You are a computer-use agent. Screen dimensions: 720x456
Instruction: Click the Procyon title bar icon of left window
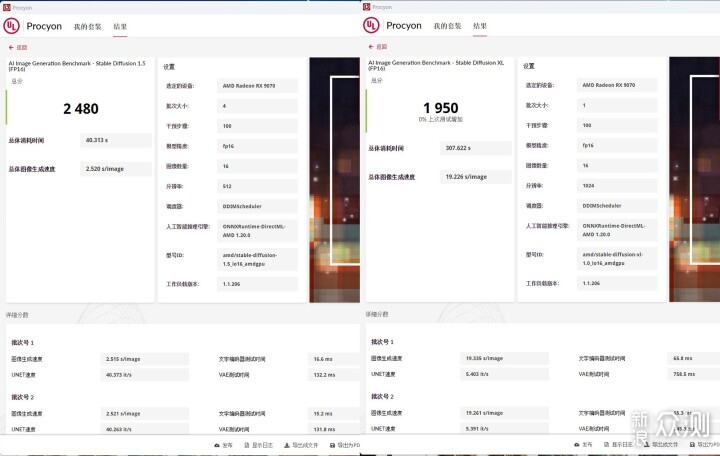pos(6,7)
